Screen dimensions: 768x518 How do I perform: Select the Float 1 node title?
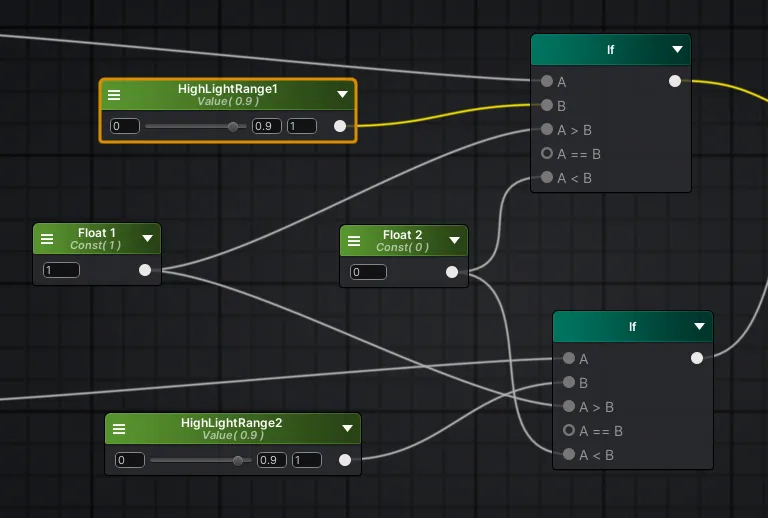[97, 234]
